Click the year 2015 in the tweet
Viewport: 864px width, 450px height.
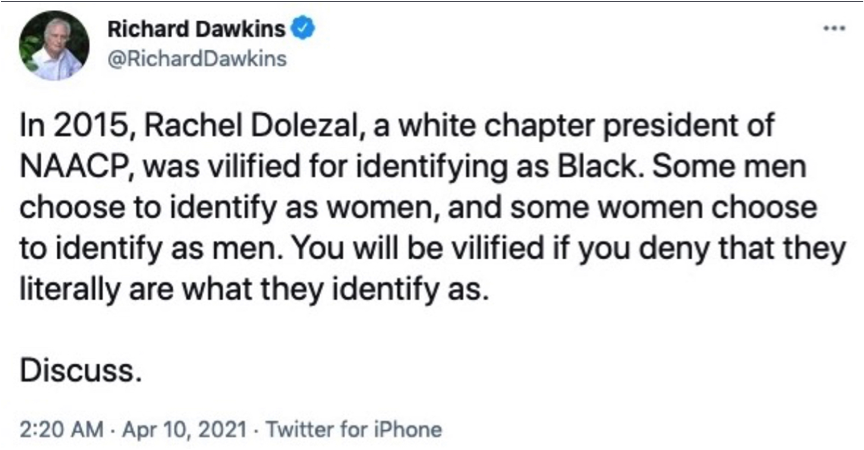[x=95, y=126]
